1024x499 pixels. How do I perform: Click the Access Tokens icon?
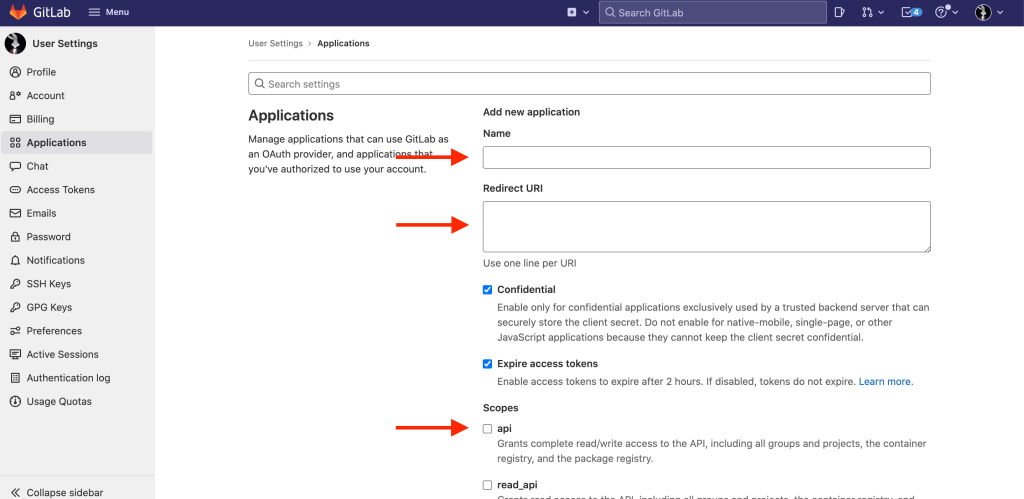point(15,189)
